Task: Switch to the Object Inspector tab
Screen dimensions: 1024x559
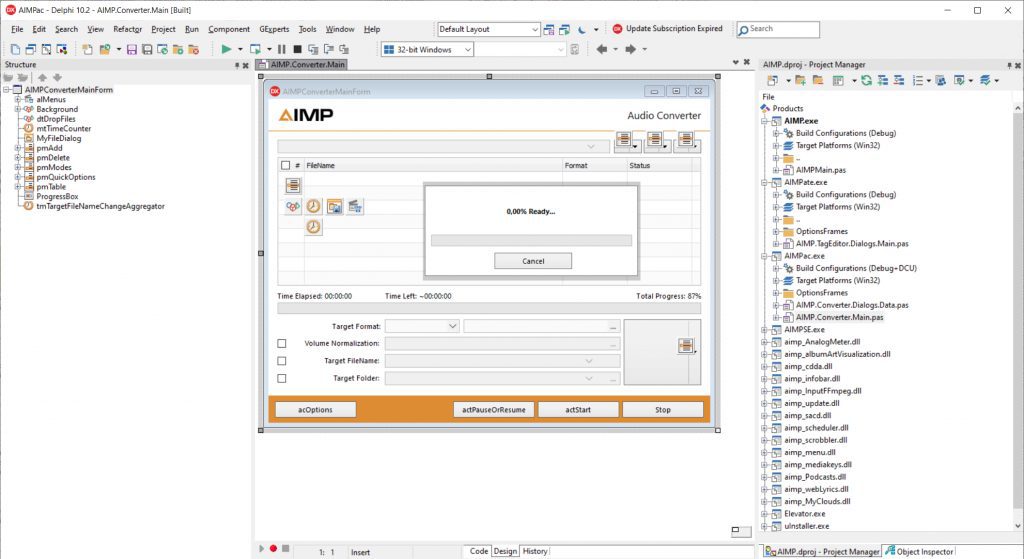Action: [920, 552]
